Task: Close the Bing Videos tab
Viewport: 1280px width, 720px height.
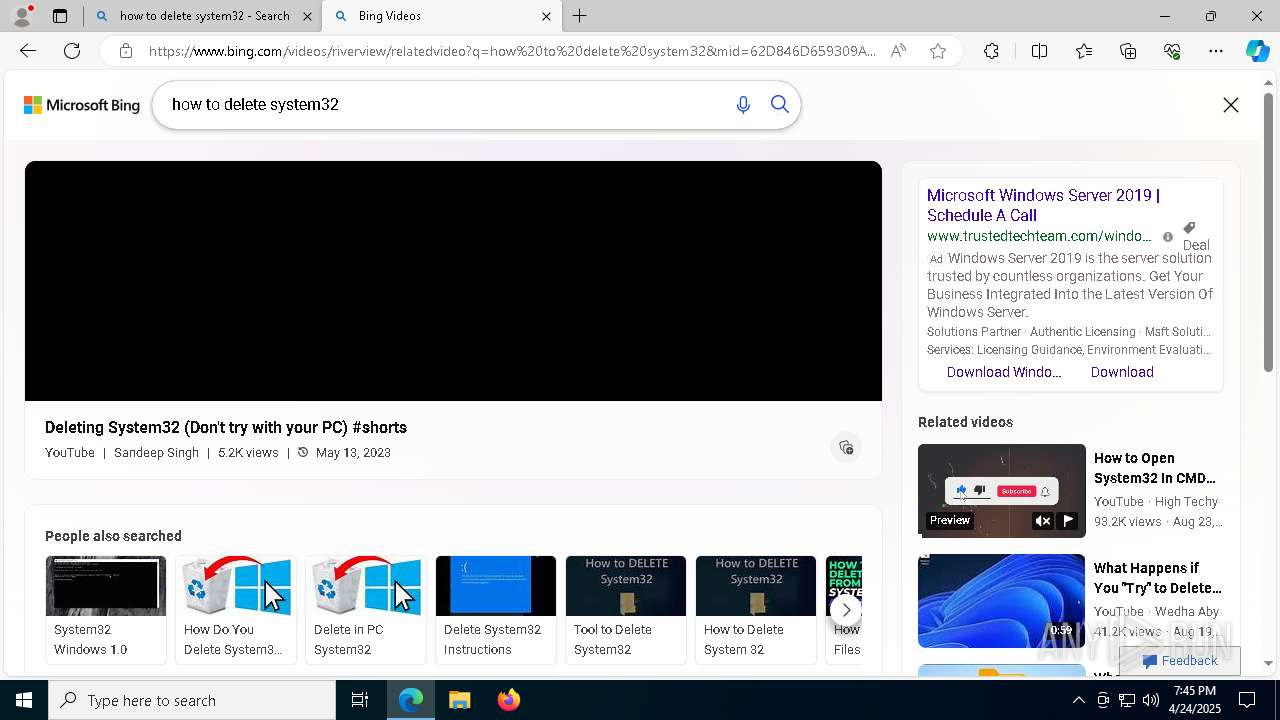Action: click(546, 16)
